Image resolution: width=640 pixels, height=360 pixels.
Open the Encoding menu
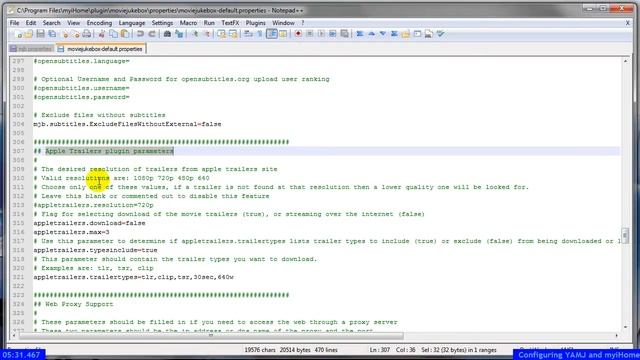(x=99, y=23)
